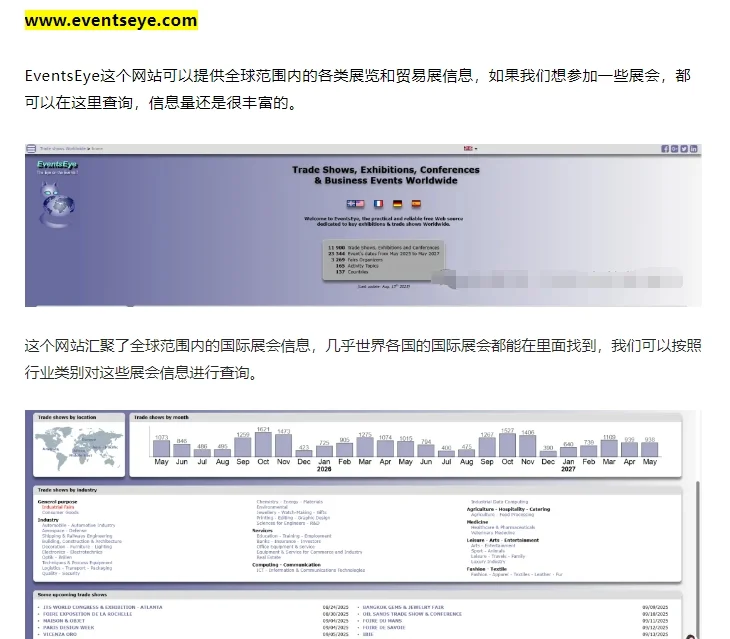Open 'Quality - Security' link

pyautogui.click(x=61, y=573)
